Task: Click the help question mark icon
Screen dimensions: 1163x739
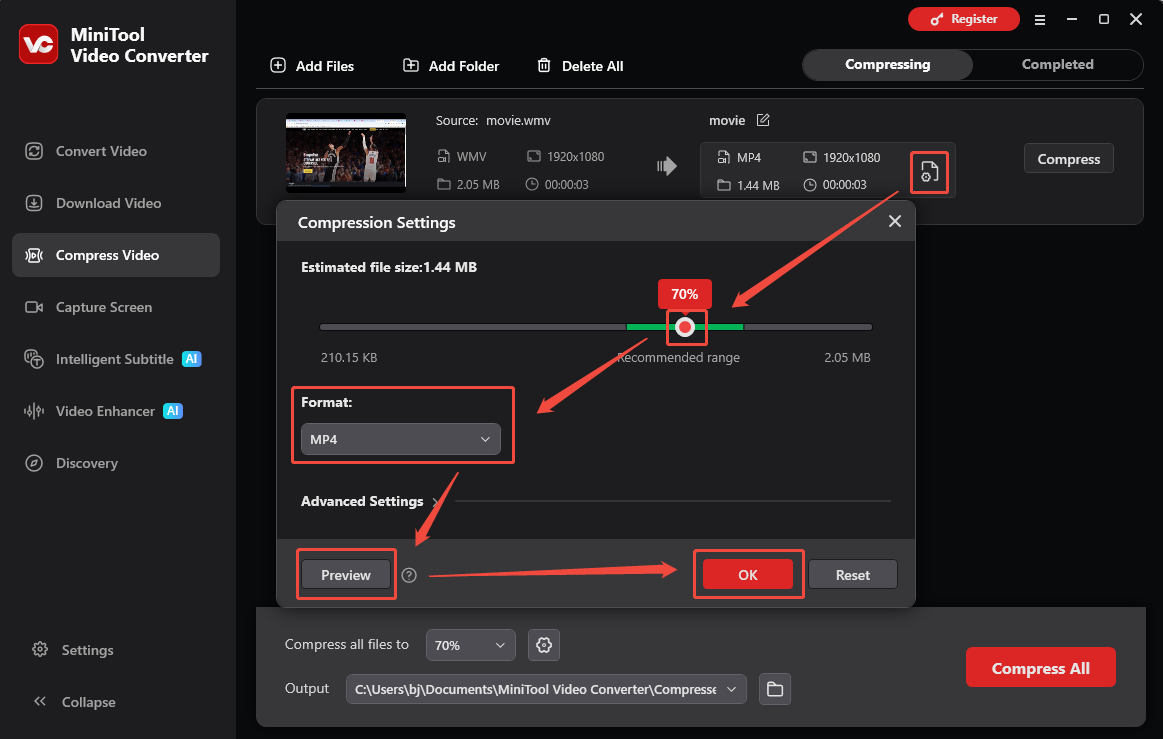Action: (x=409, y=575)
